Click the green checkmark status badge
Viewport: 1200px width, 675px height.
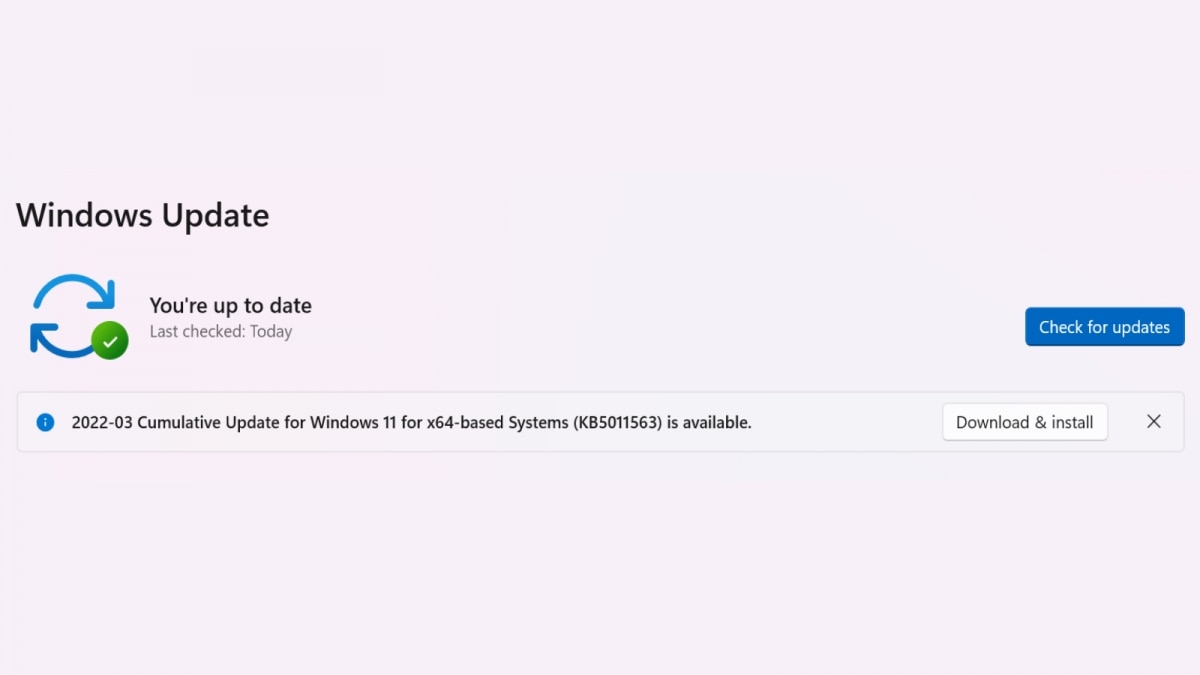point(110,341)
